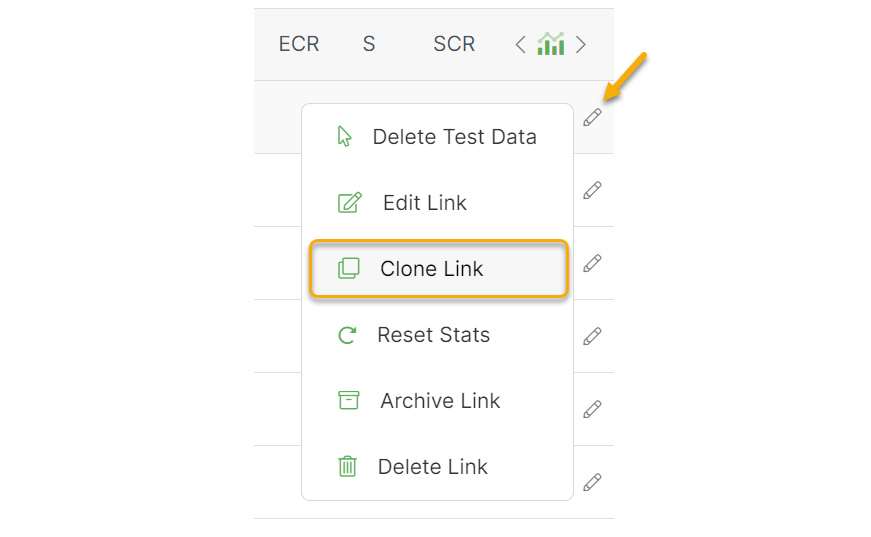This screenshot has height=537, width=871.
Task: Select Delete Test Data from the menu
Action: [x=454, y=137]
